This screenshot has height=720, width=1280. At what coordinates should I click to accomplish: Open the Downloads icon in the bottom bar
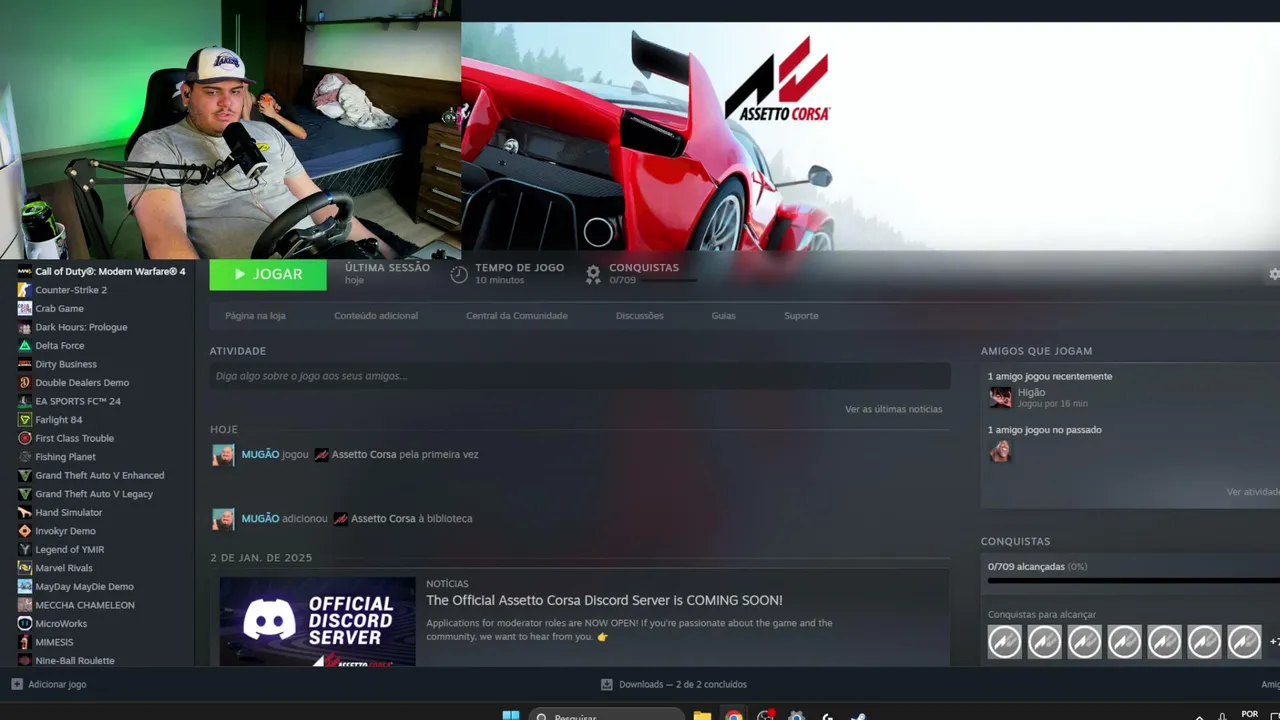pos(606,684)
